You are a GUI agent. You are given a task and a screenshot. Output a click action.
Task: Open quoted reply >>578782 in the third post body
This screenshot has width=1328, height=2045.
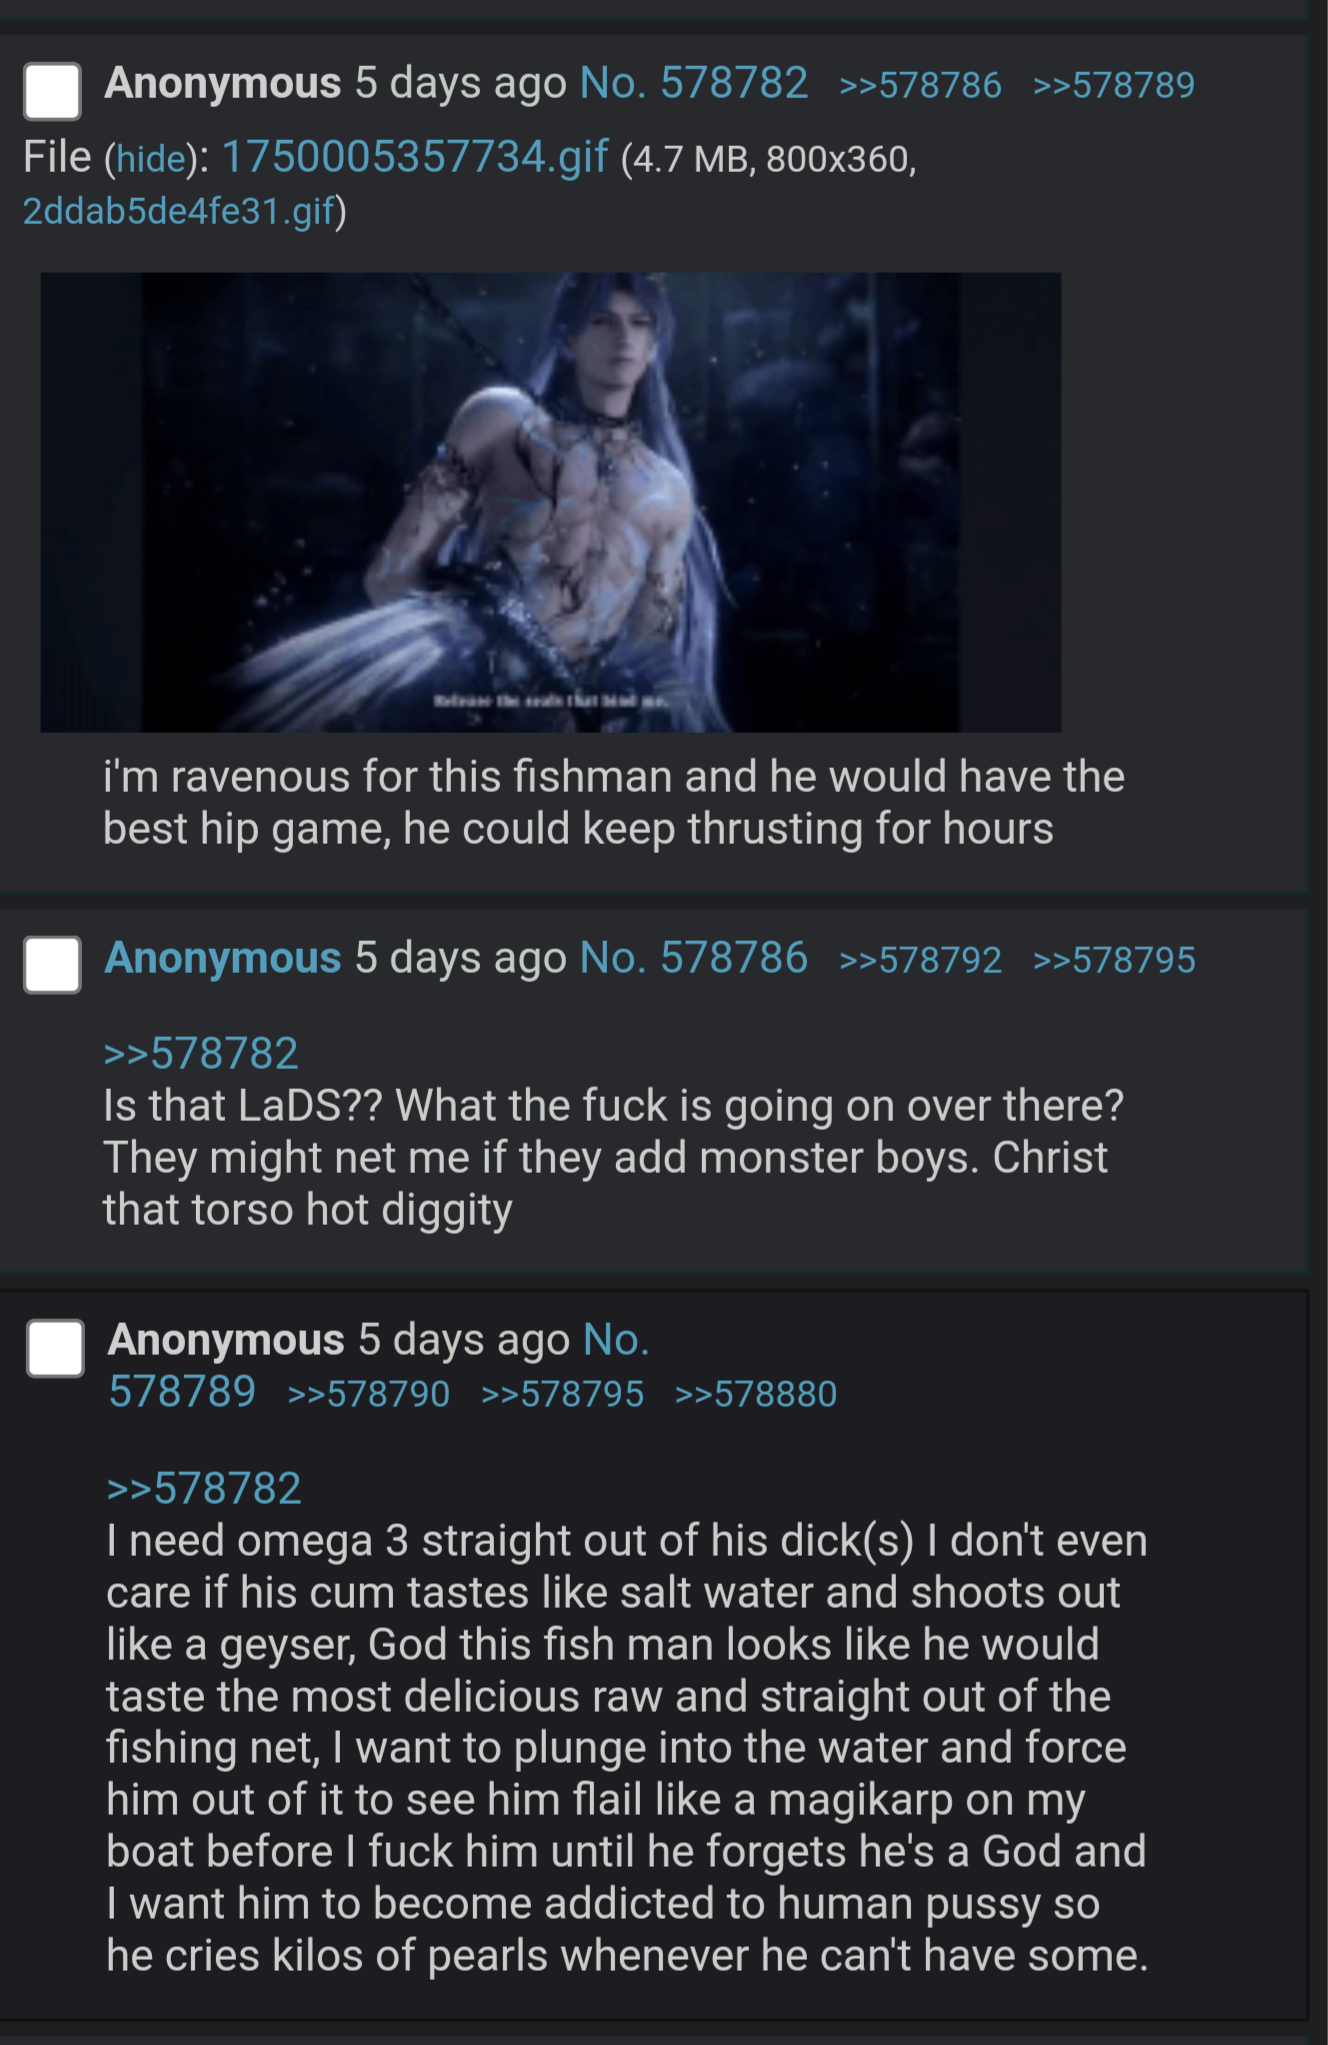[204, 1489]
